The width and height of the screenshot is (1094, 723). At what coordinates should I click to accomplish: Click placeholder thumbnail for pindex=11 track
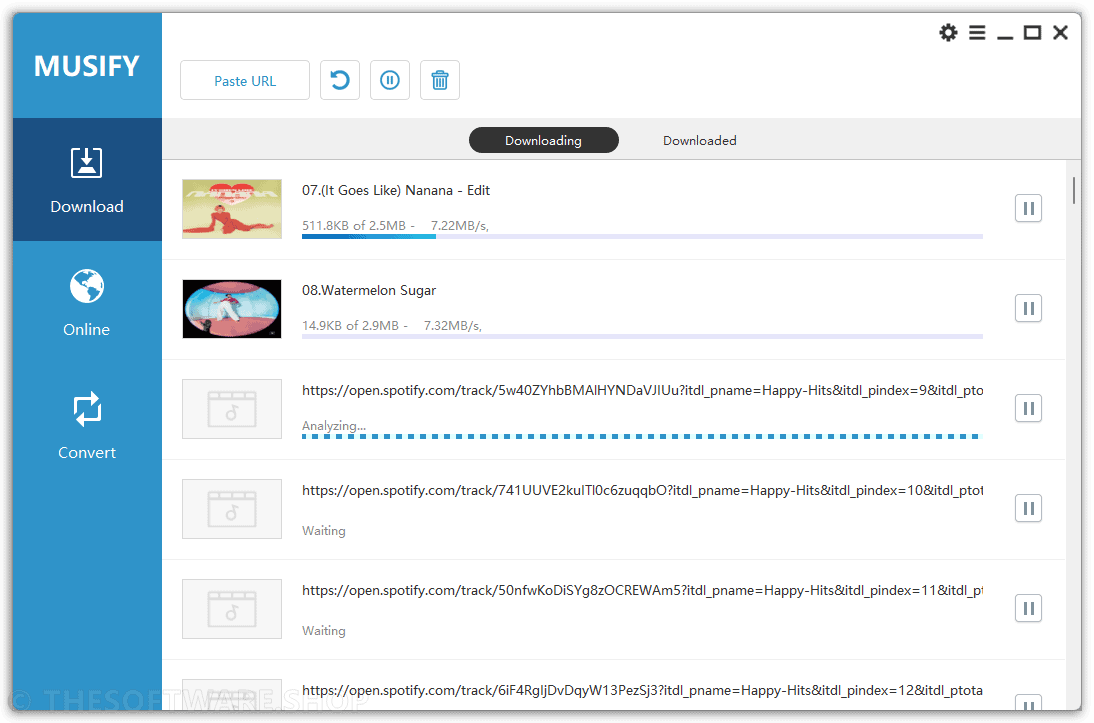[x=232, y=609]
